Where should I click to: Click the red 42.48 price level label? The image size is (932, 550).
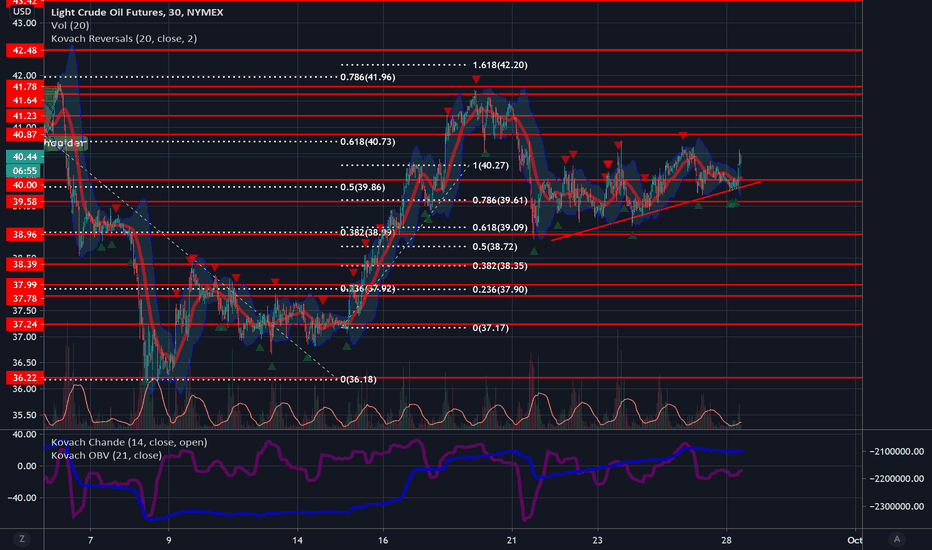(x=25, y=51)
